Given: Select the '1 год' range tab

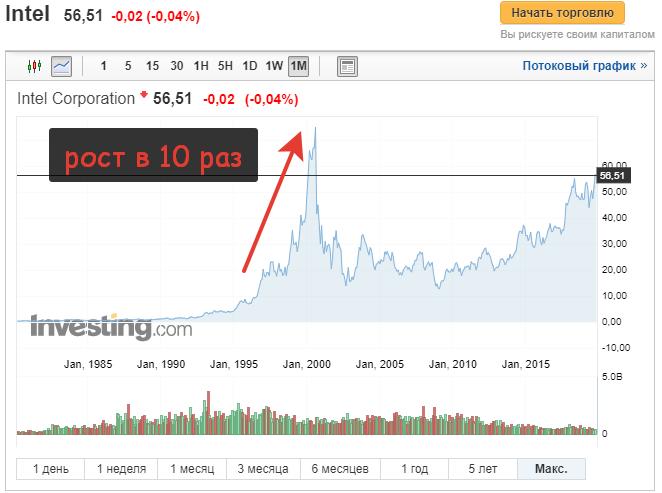Looking at the screenshot, I should click(x=414, y=469).
